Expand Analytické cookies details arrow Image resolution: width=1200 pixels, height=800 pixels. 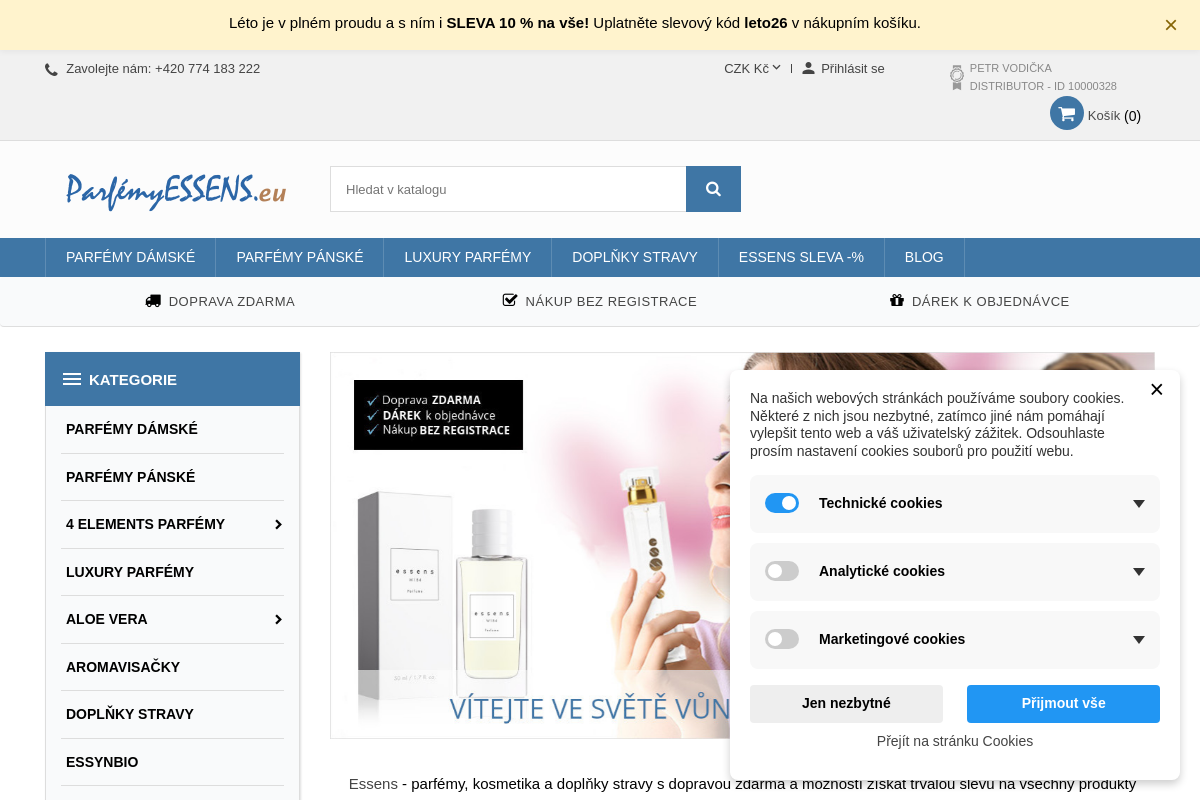1139,572
